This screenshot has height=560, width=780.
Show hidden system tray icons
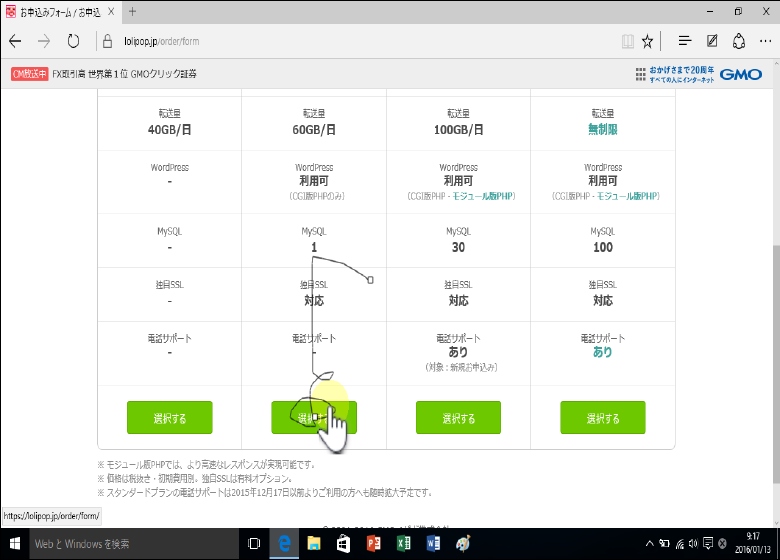coord(649,544)
